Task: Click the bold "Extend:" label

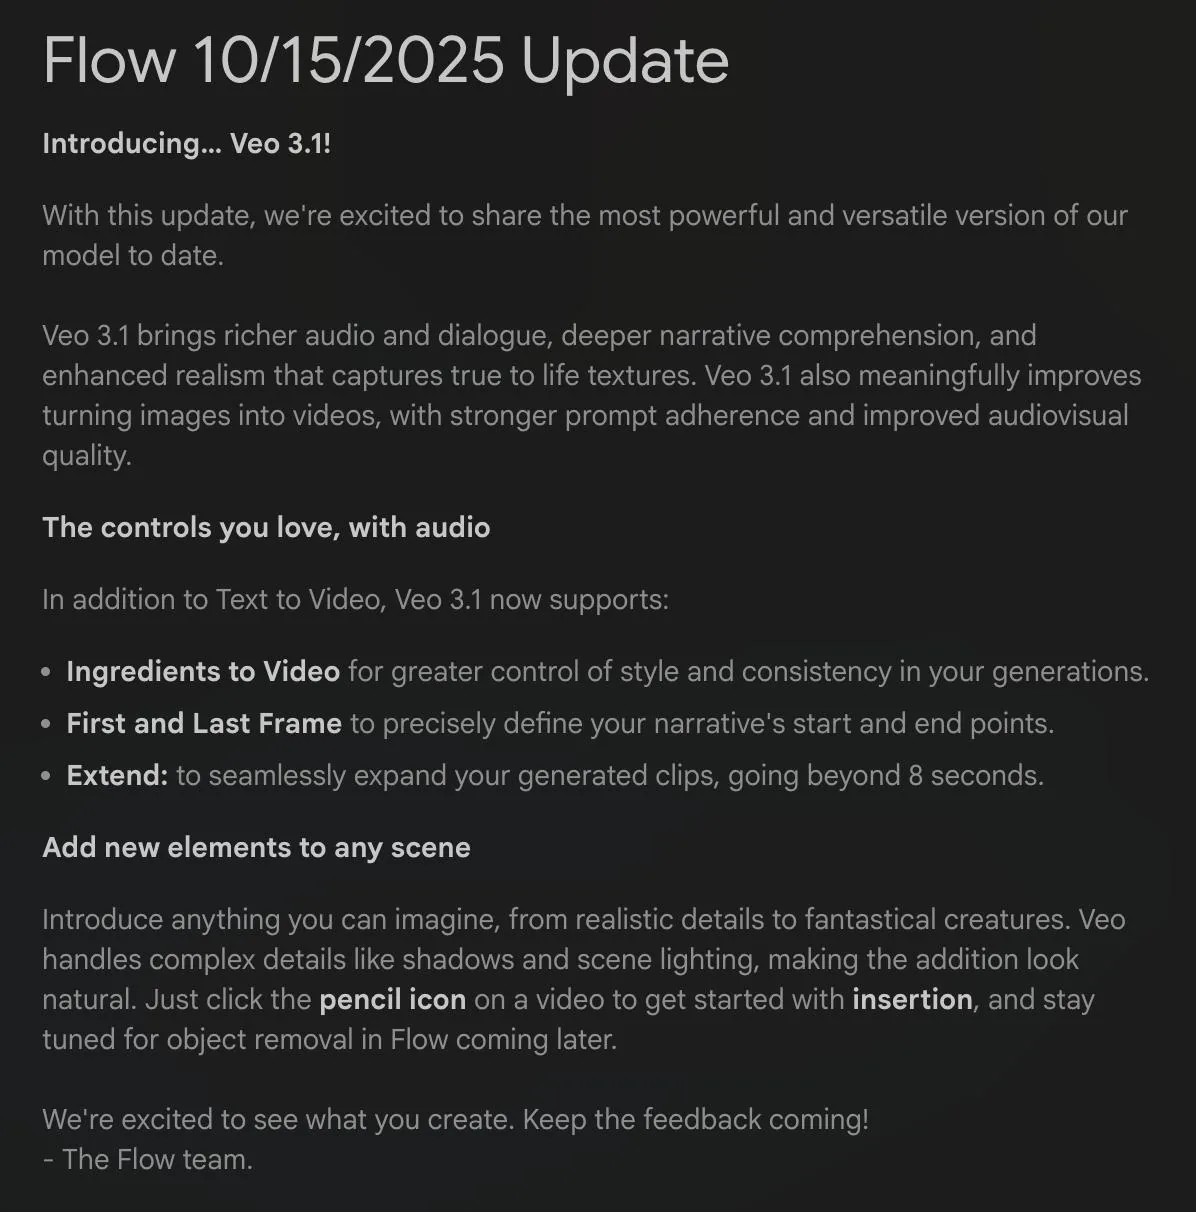Action: [x=117, y=775]
